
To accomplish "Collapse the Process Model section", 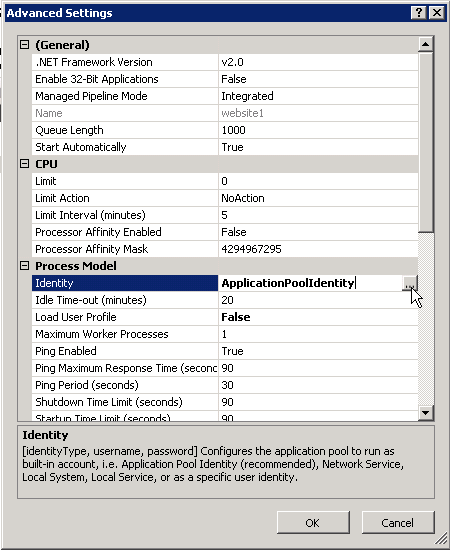I will (x=24, y=266).
